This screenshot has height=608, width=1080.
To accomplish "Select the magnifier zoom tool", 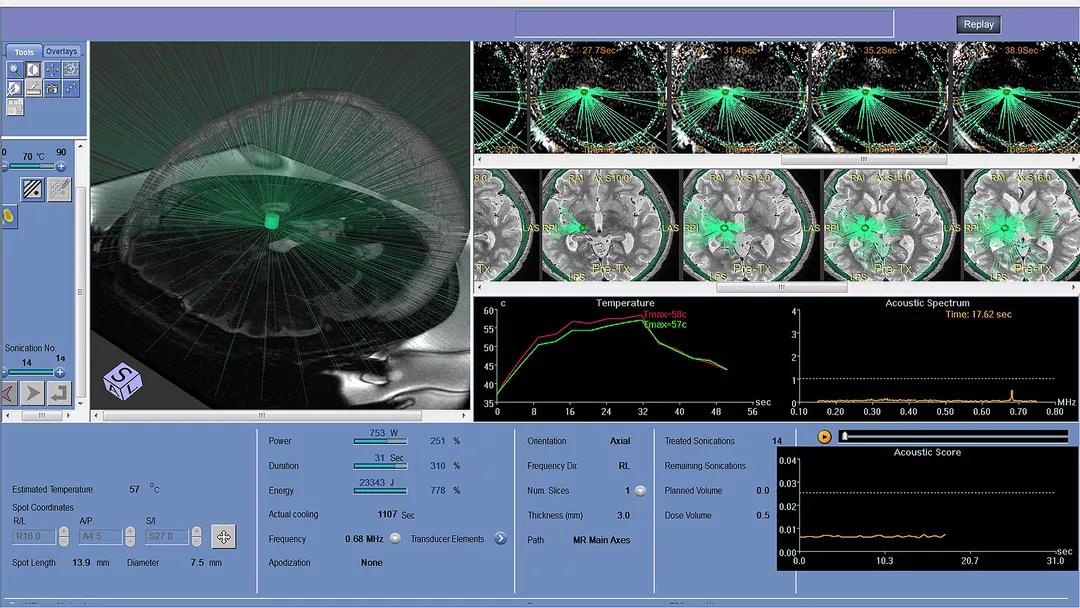I will [x=15, y=69].
